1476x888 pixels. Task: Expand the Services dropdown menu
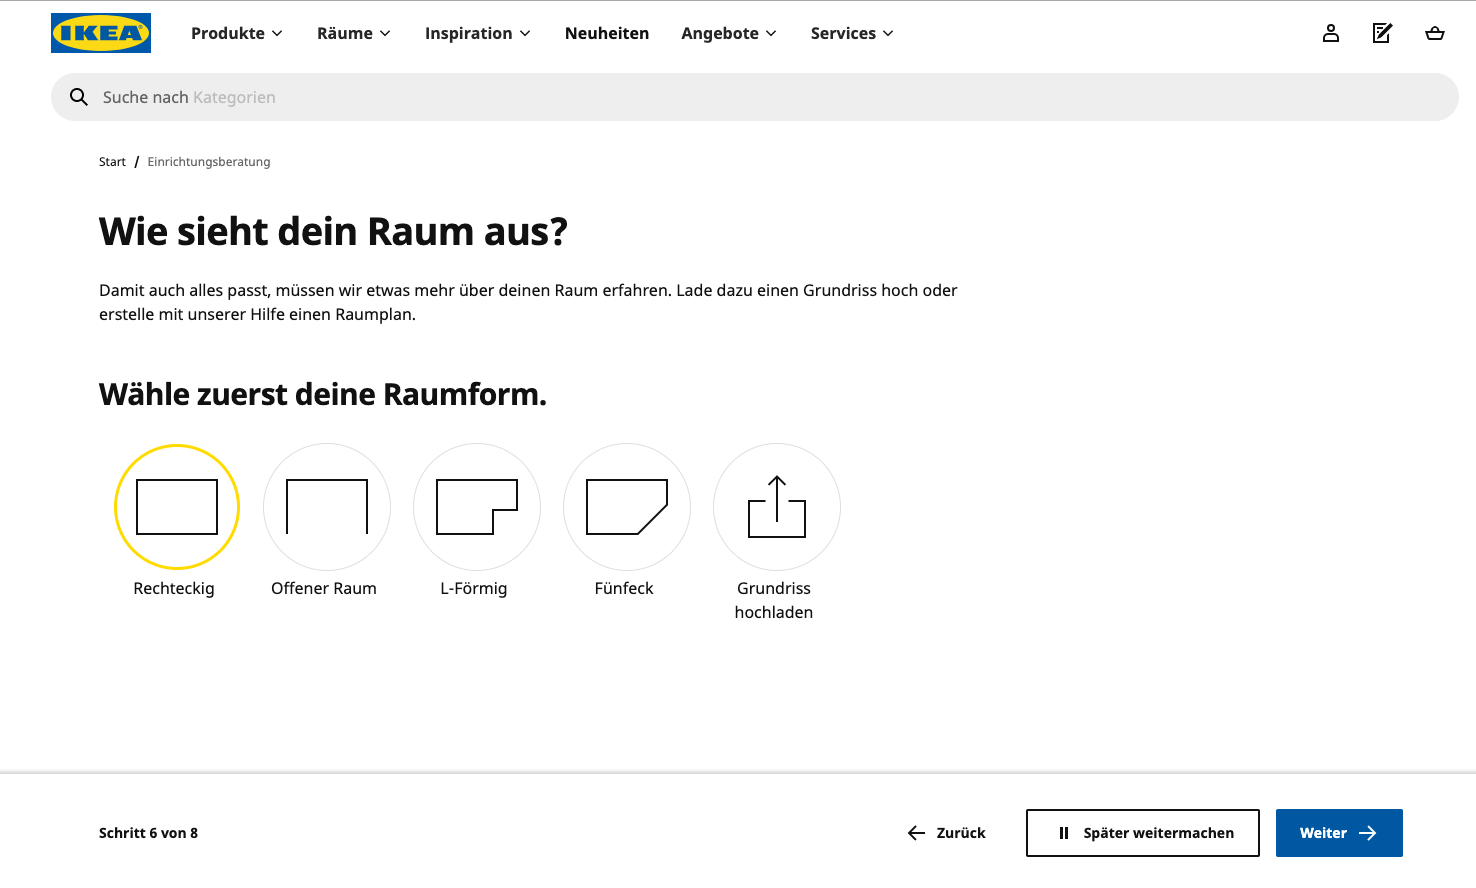pos(852,33)
